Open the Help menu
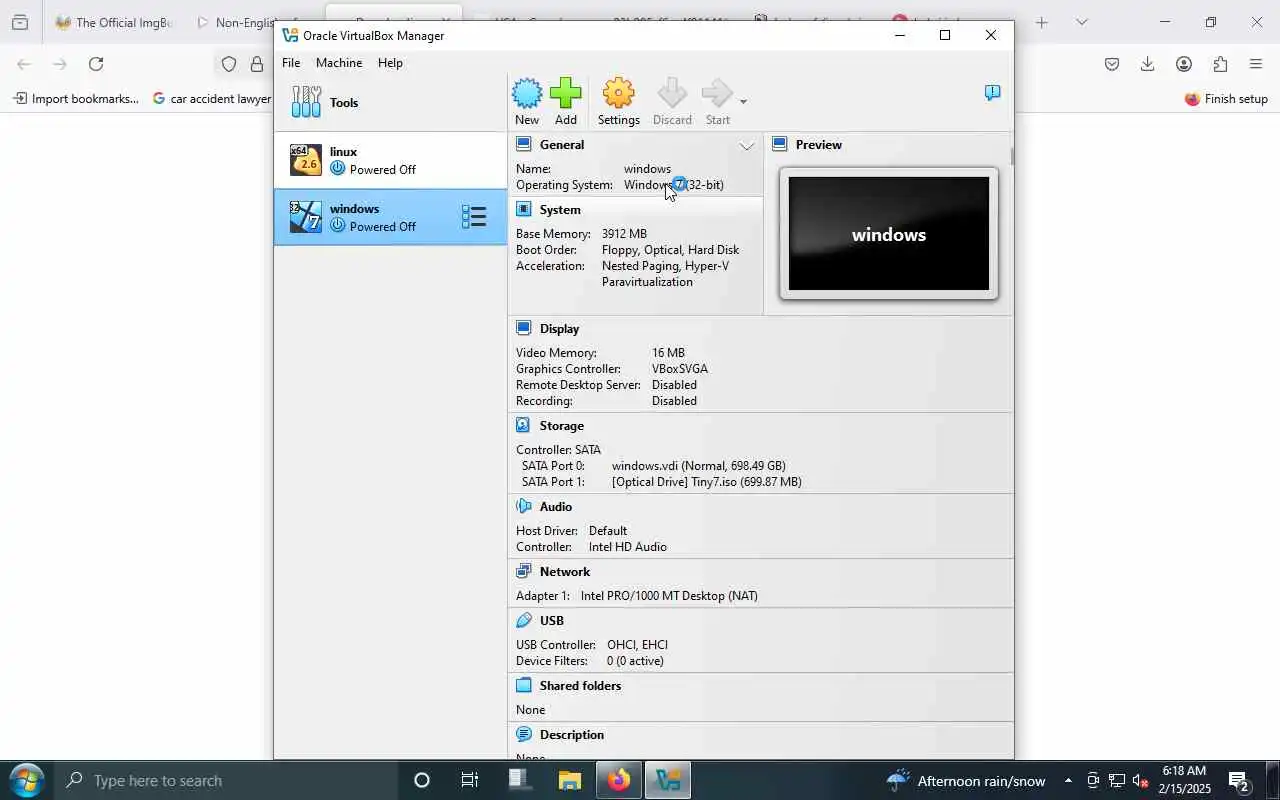This screenshot has height=800, width=1280. point(390,63)
